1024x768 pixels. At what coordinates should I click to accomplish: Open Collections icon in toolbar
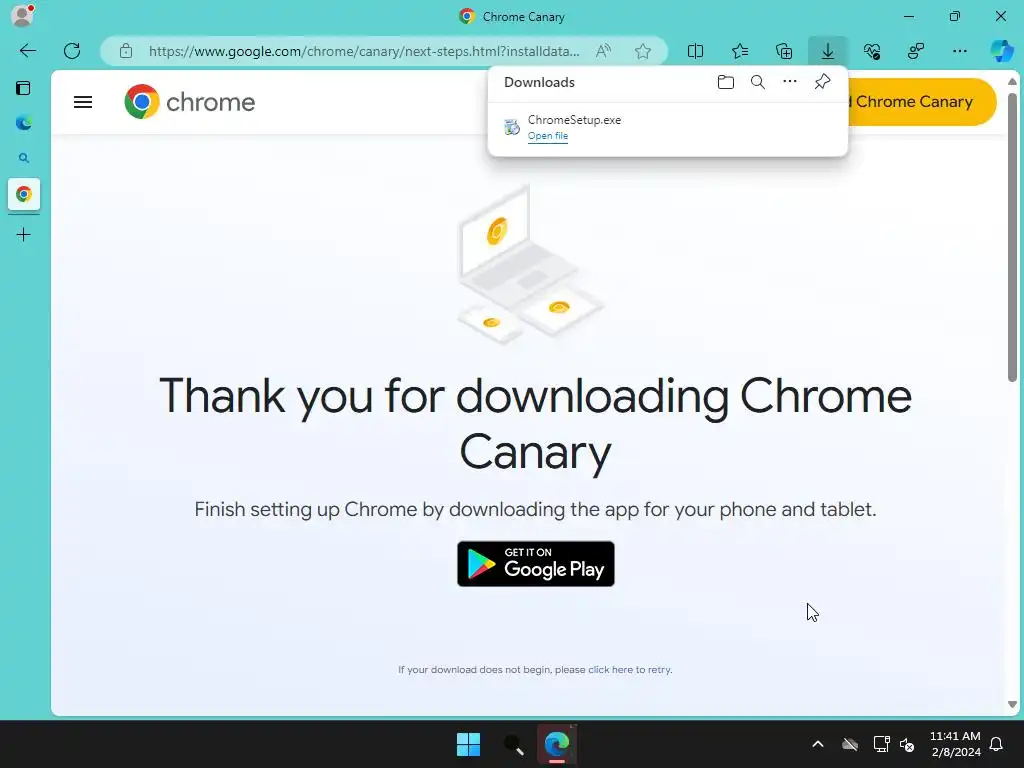tap(784, 51)
